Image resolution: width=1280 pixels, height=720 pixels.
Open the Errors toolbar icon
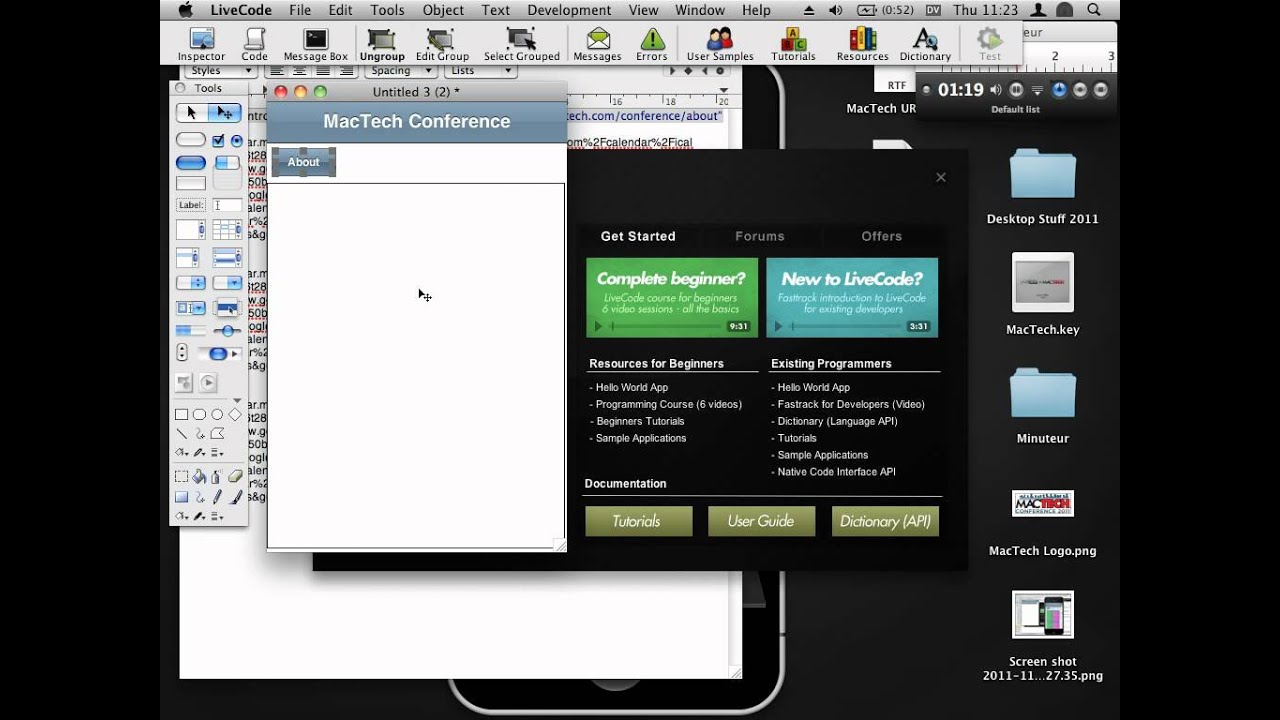click(652, 45)
